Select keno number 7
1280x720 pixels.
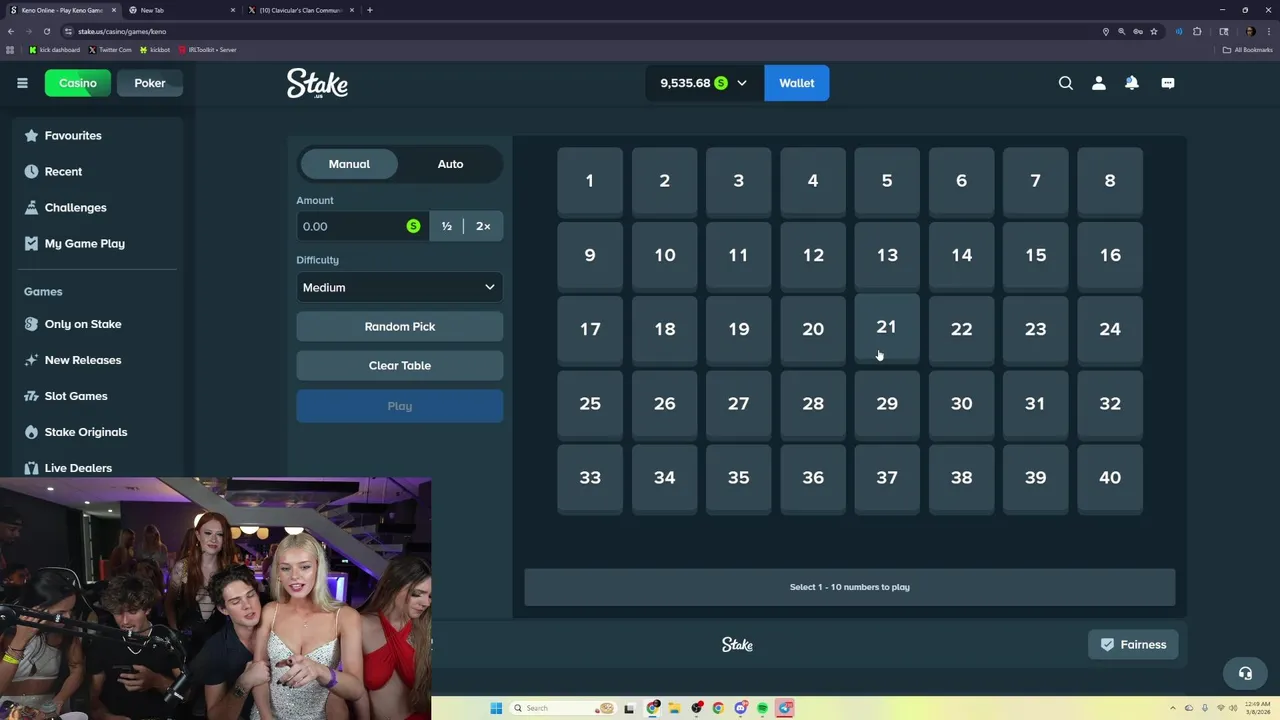point(1035,181)
